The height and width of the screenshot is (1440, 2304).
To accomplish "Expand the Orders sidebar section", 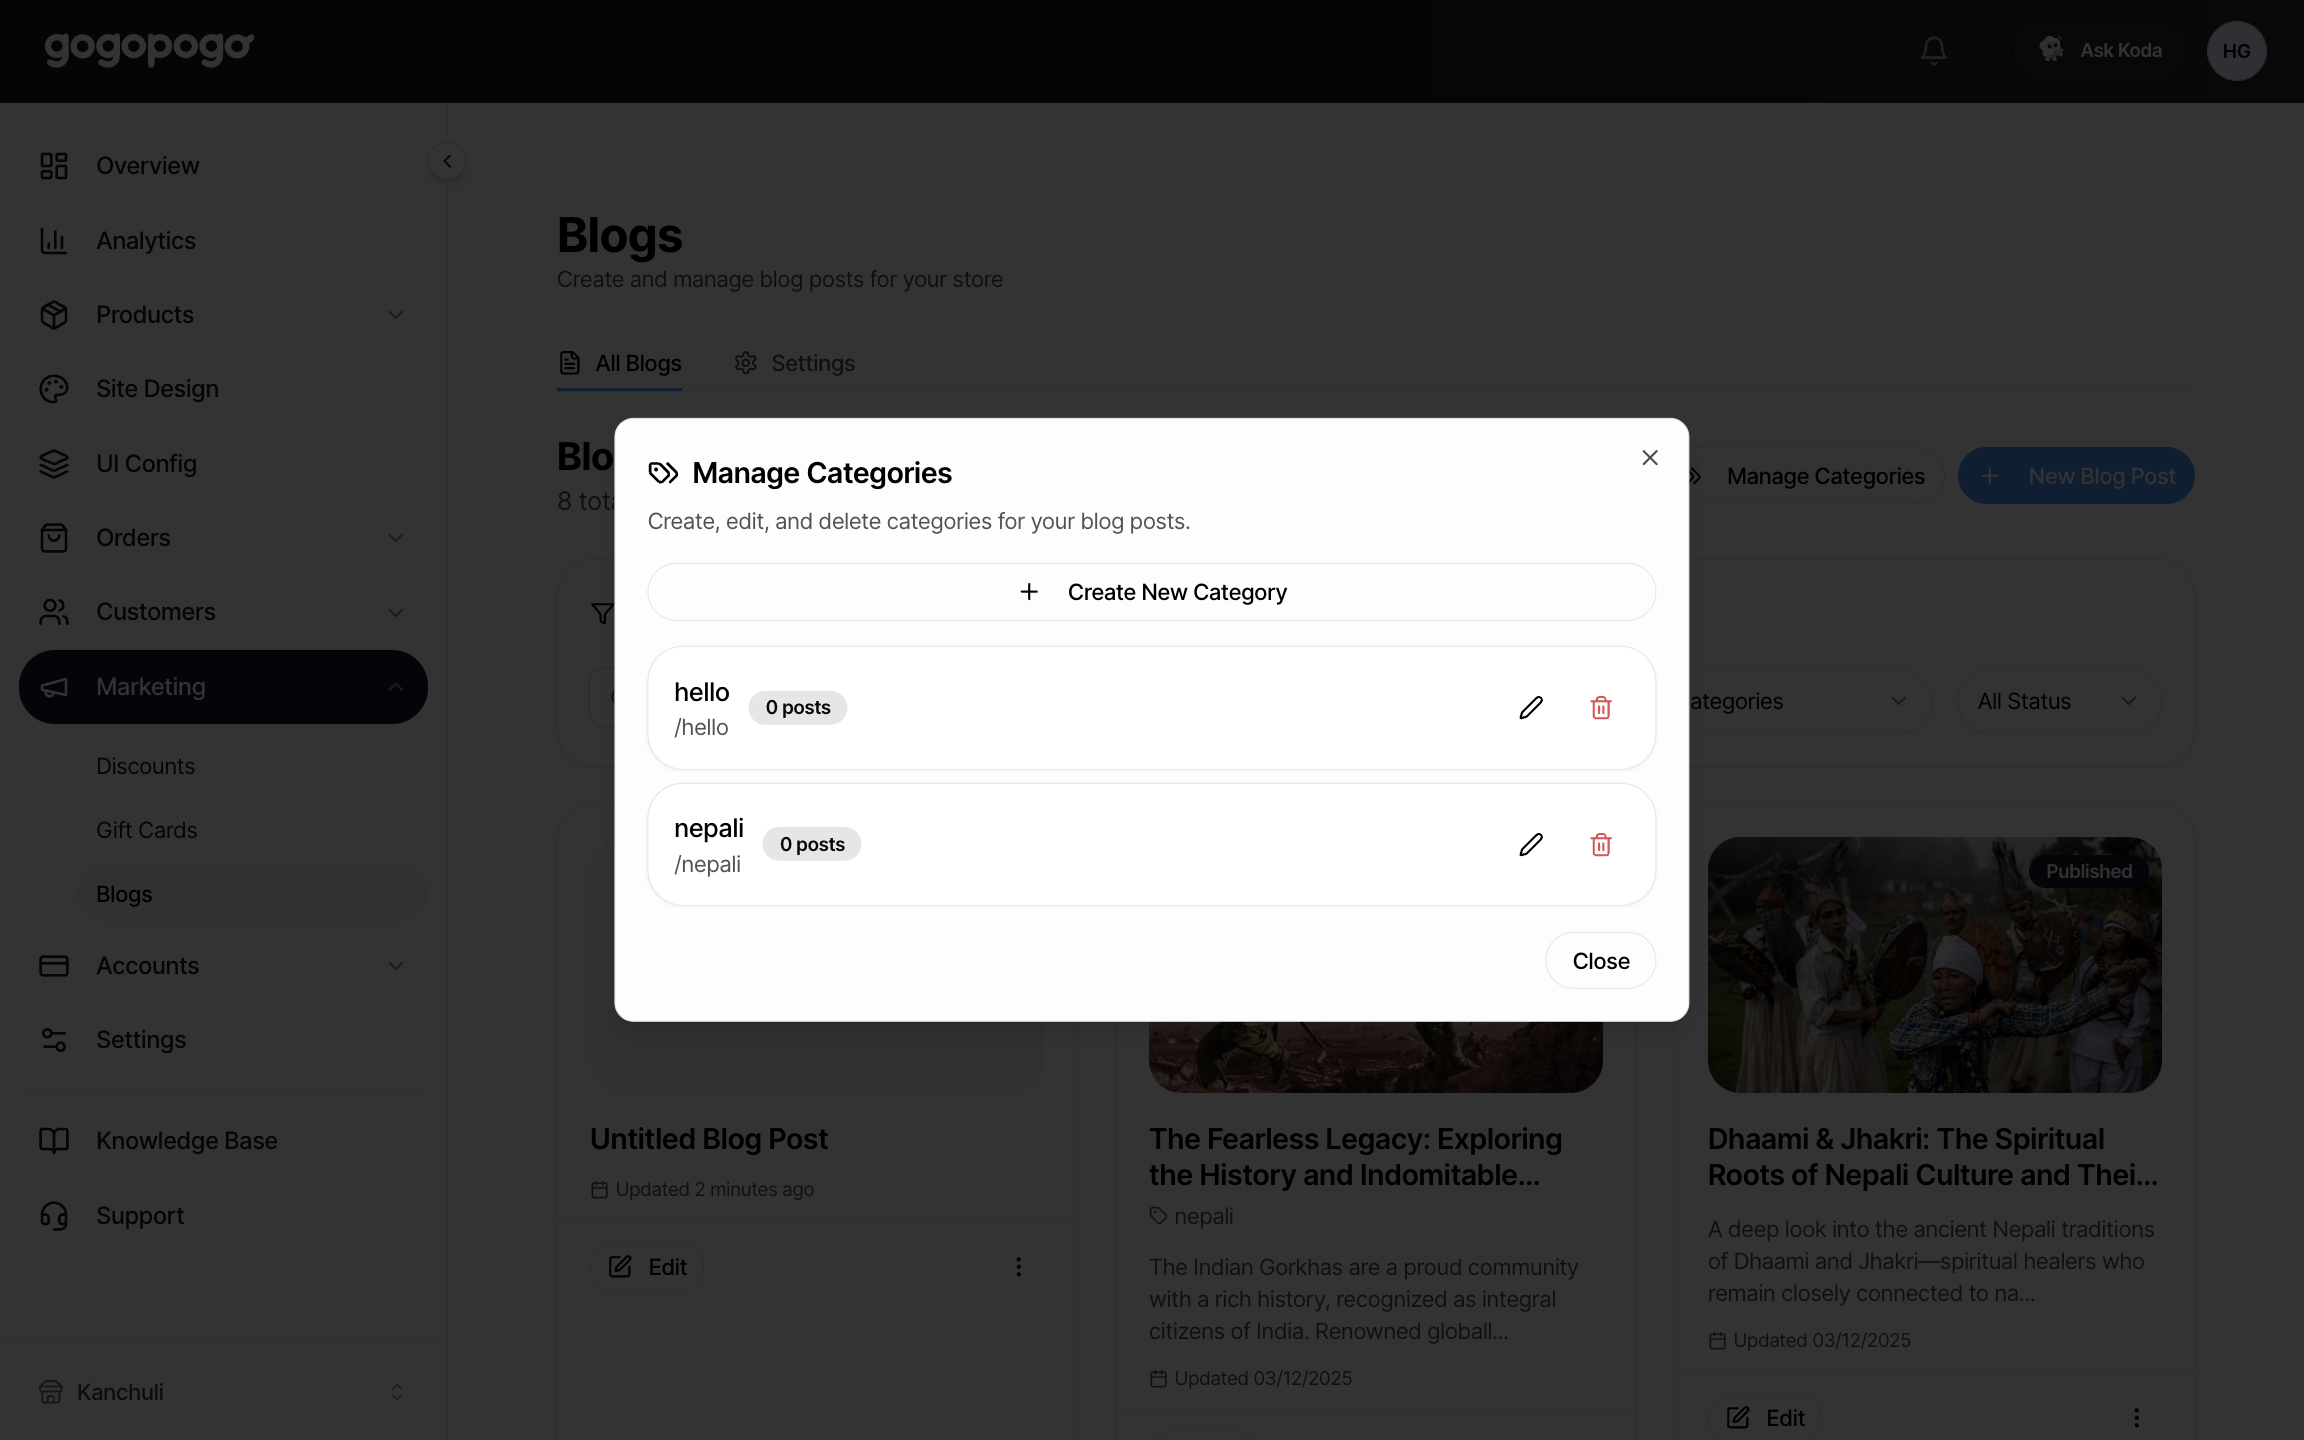I will (x=223, y=538).
